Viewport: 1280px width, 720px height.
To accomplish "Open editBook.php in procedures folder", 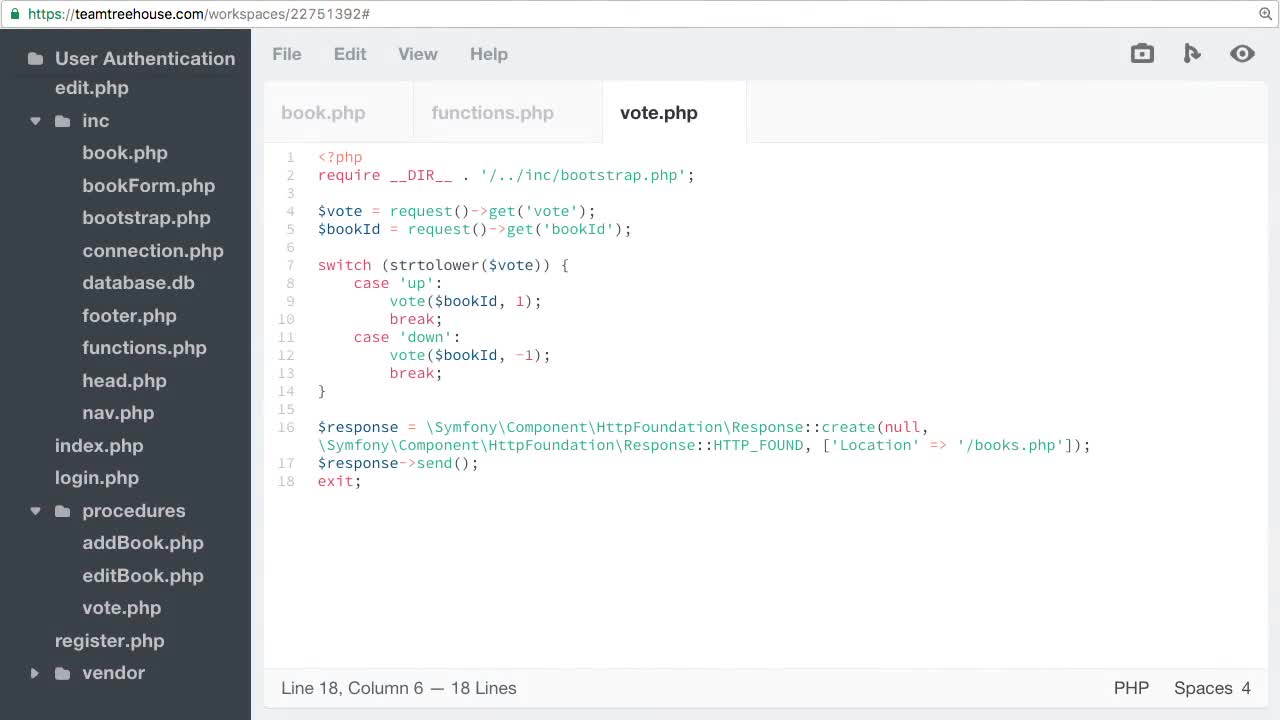I will 143,576.
